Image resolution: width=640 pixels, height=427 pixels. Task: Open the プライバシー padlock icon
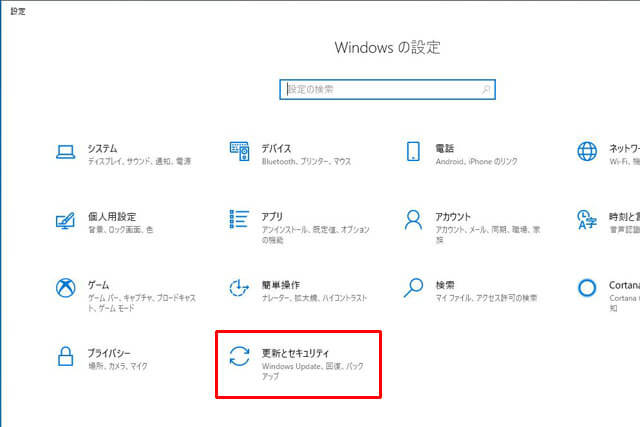tap(65, 356)
